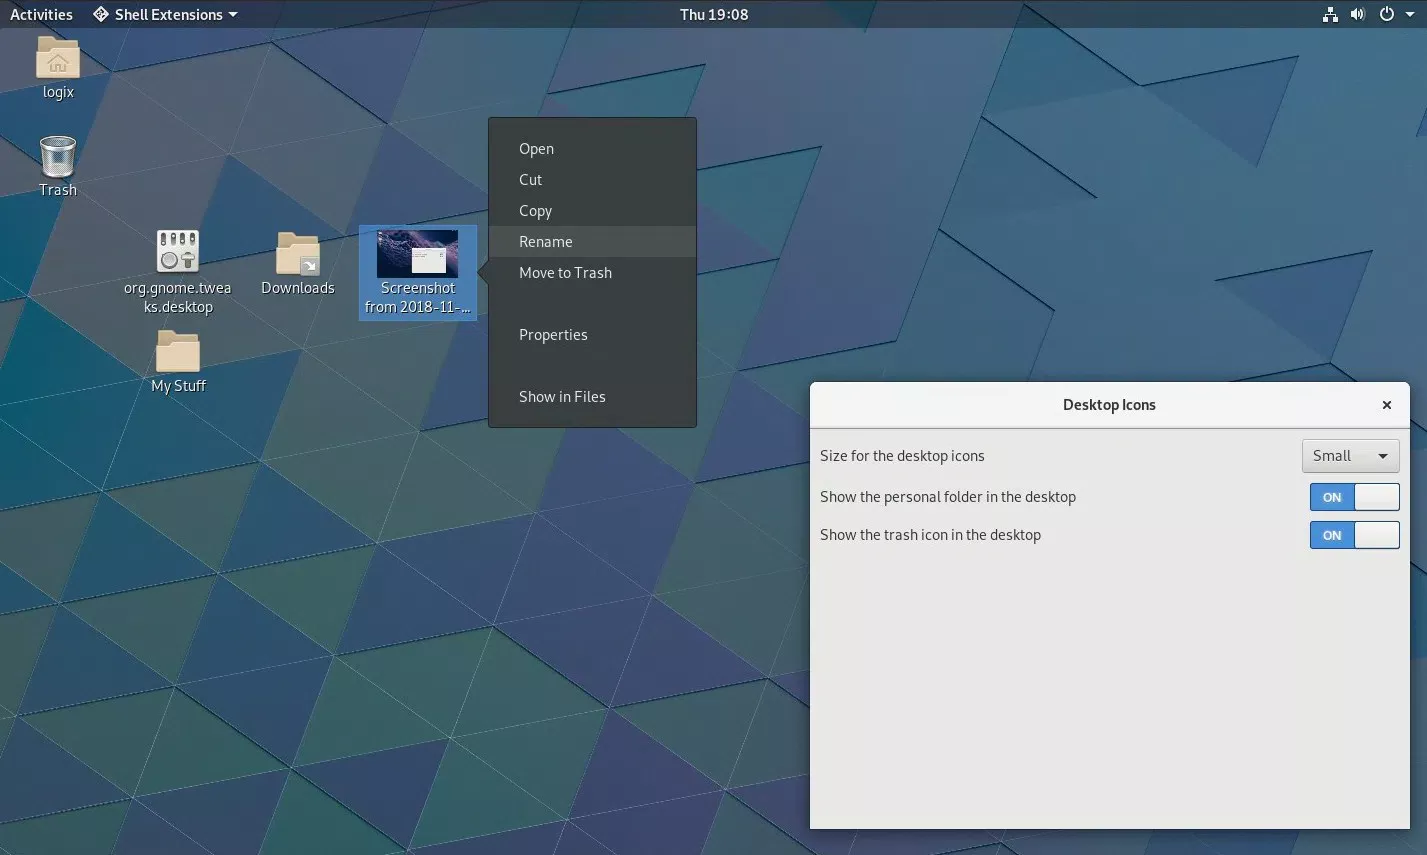Click Copy in the context menu

click(535, 210)
